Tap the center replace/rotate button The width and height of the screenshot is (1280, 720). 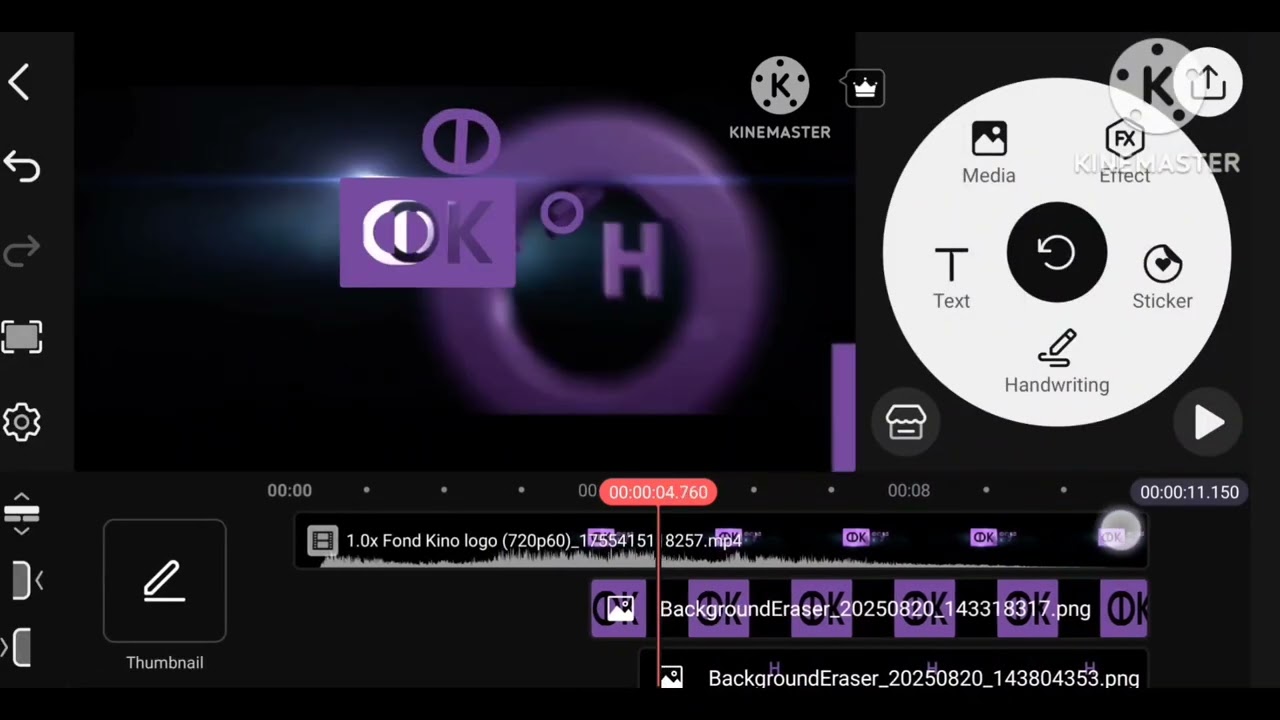1057,252
